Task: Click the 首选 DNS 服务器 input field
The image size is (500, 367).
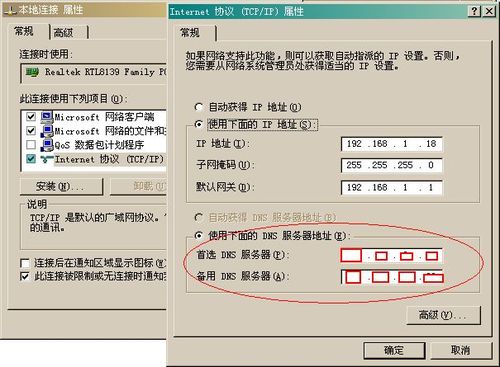Action: coord(392,256)
